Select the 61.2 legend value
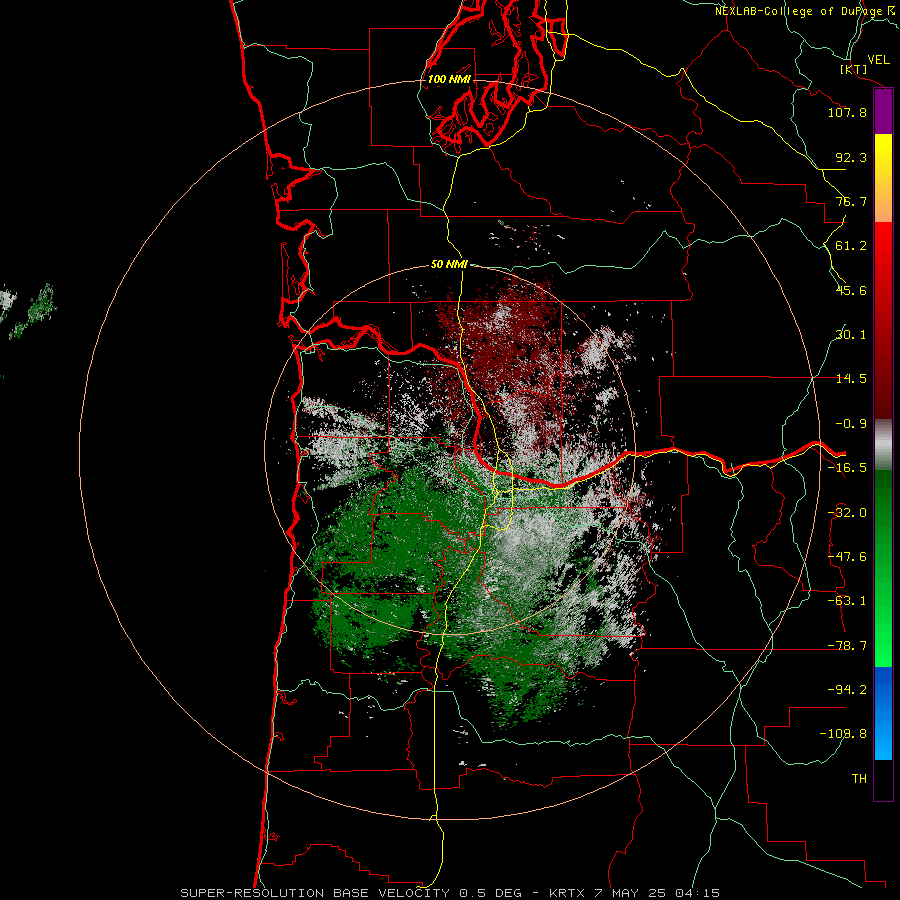 (x=851, y=246)
